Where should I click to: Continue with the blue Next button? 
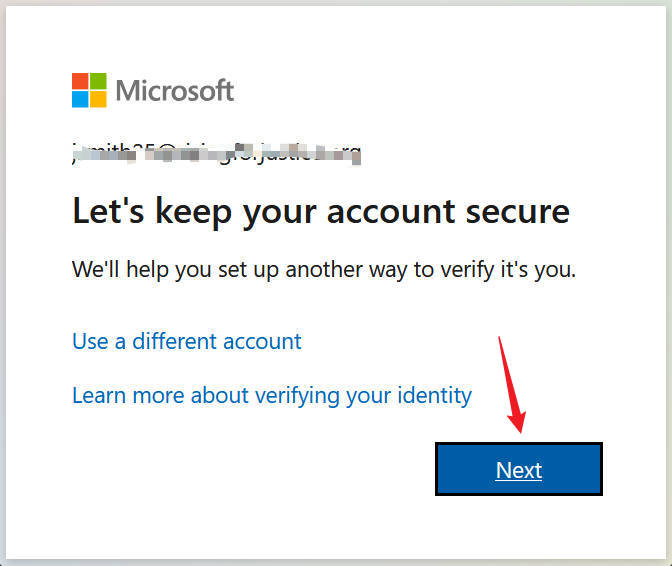(519, 469)
